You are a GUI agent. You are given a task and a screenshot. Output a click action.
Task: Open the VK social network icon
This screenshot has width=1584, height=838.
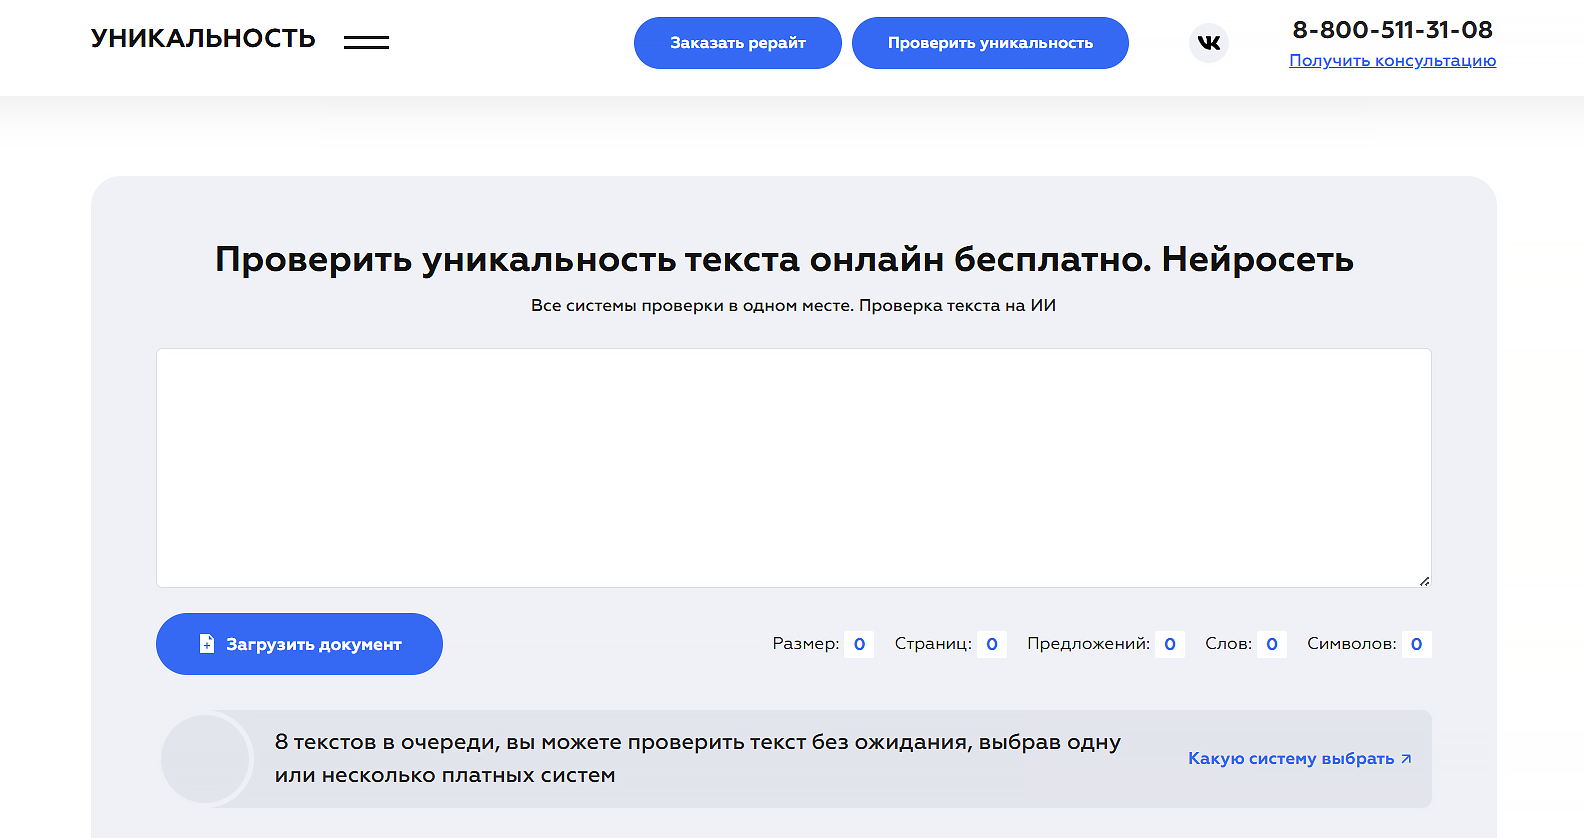pos(1209,43)
